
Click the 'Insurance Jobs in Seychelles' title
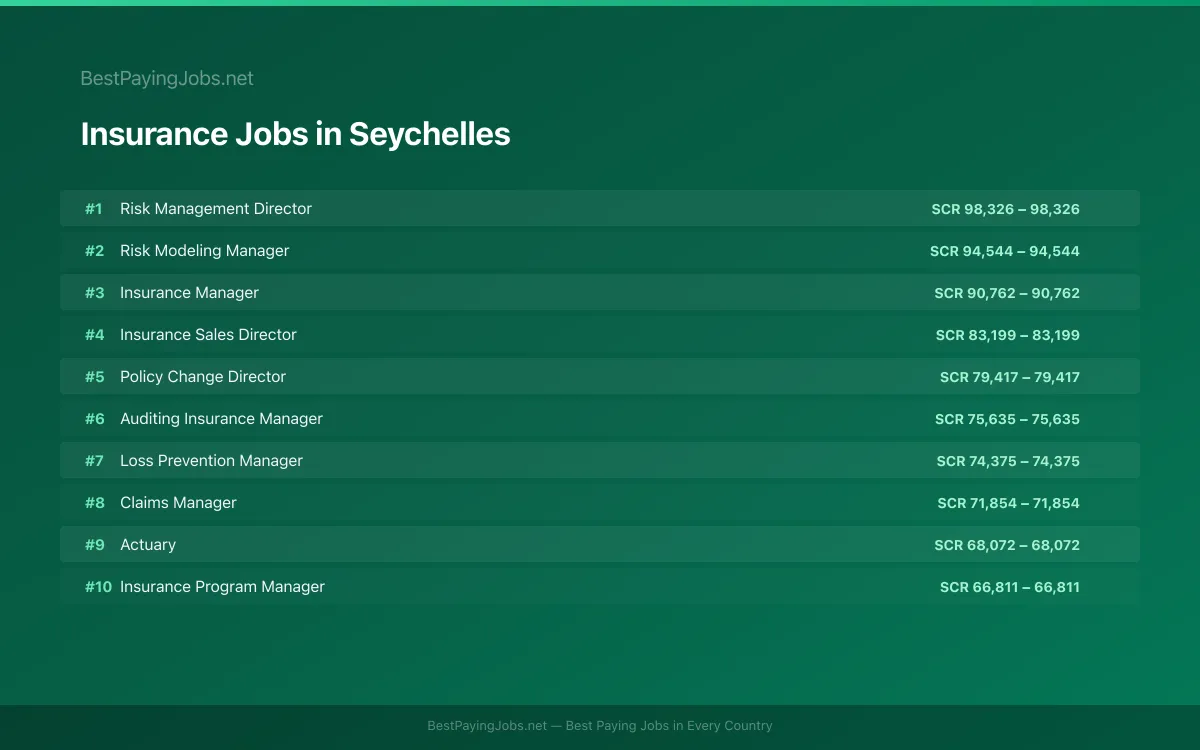pos(295,134)
